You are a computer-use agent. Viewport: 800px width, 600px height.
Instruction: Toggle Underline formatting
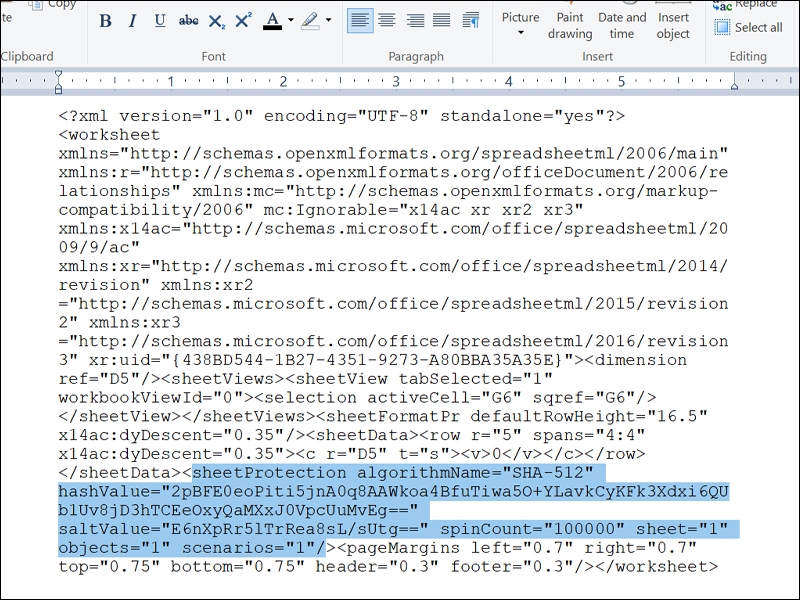160,21
